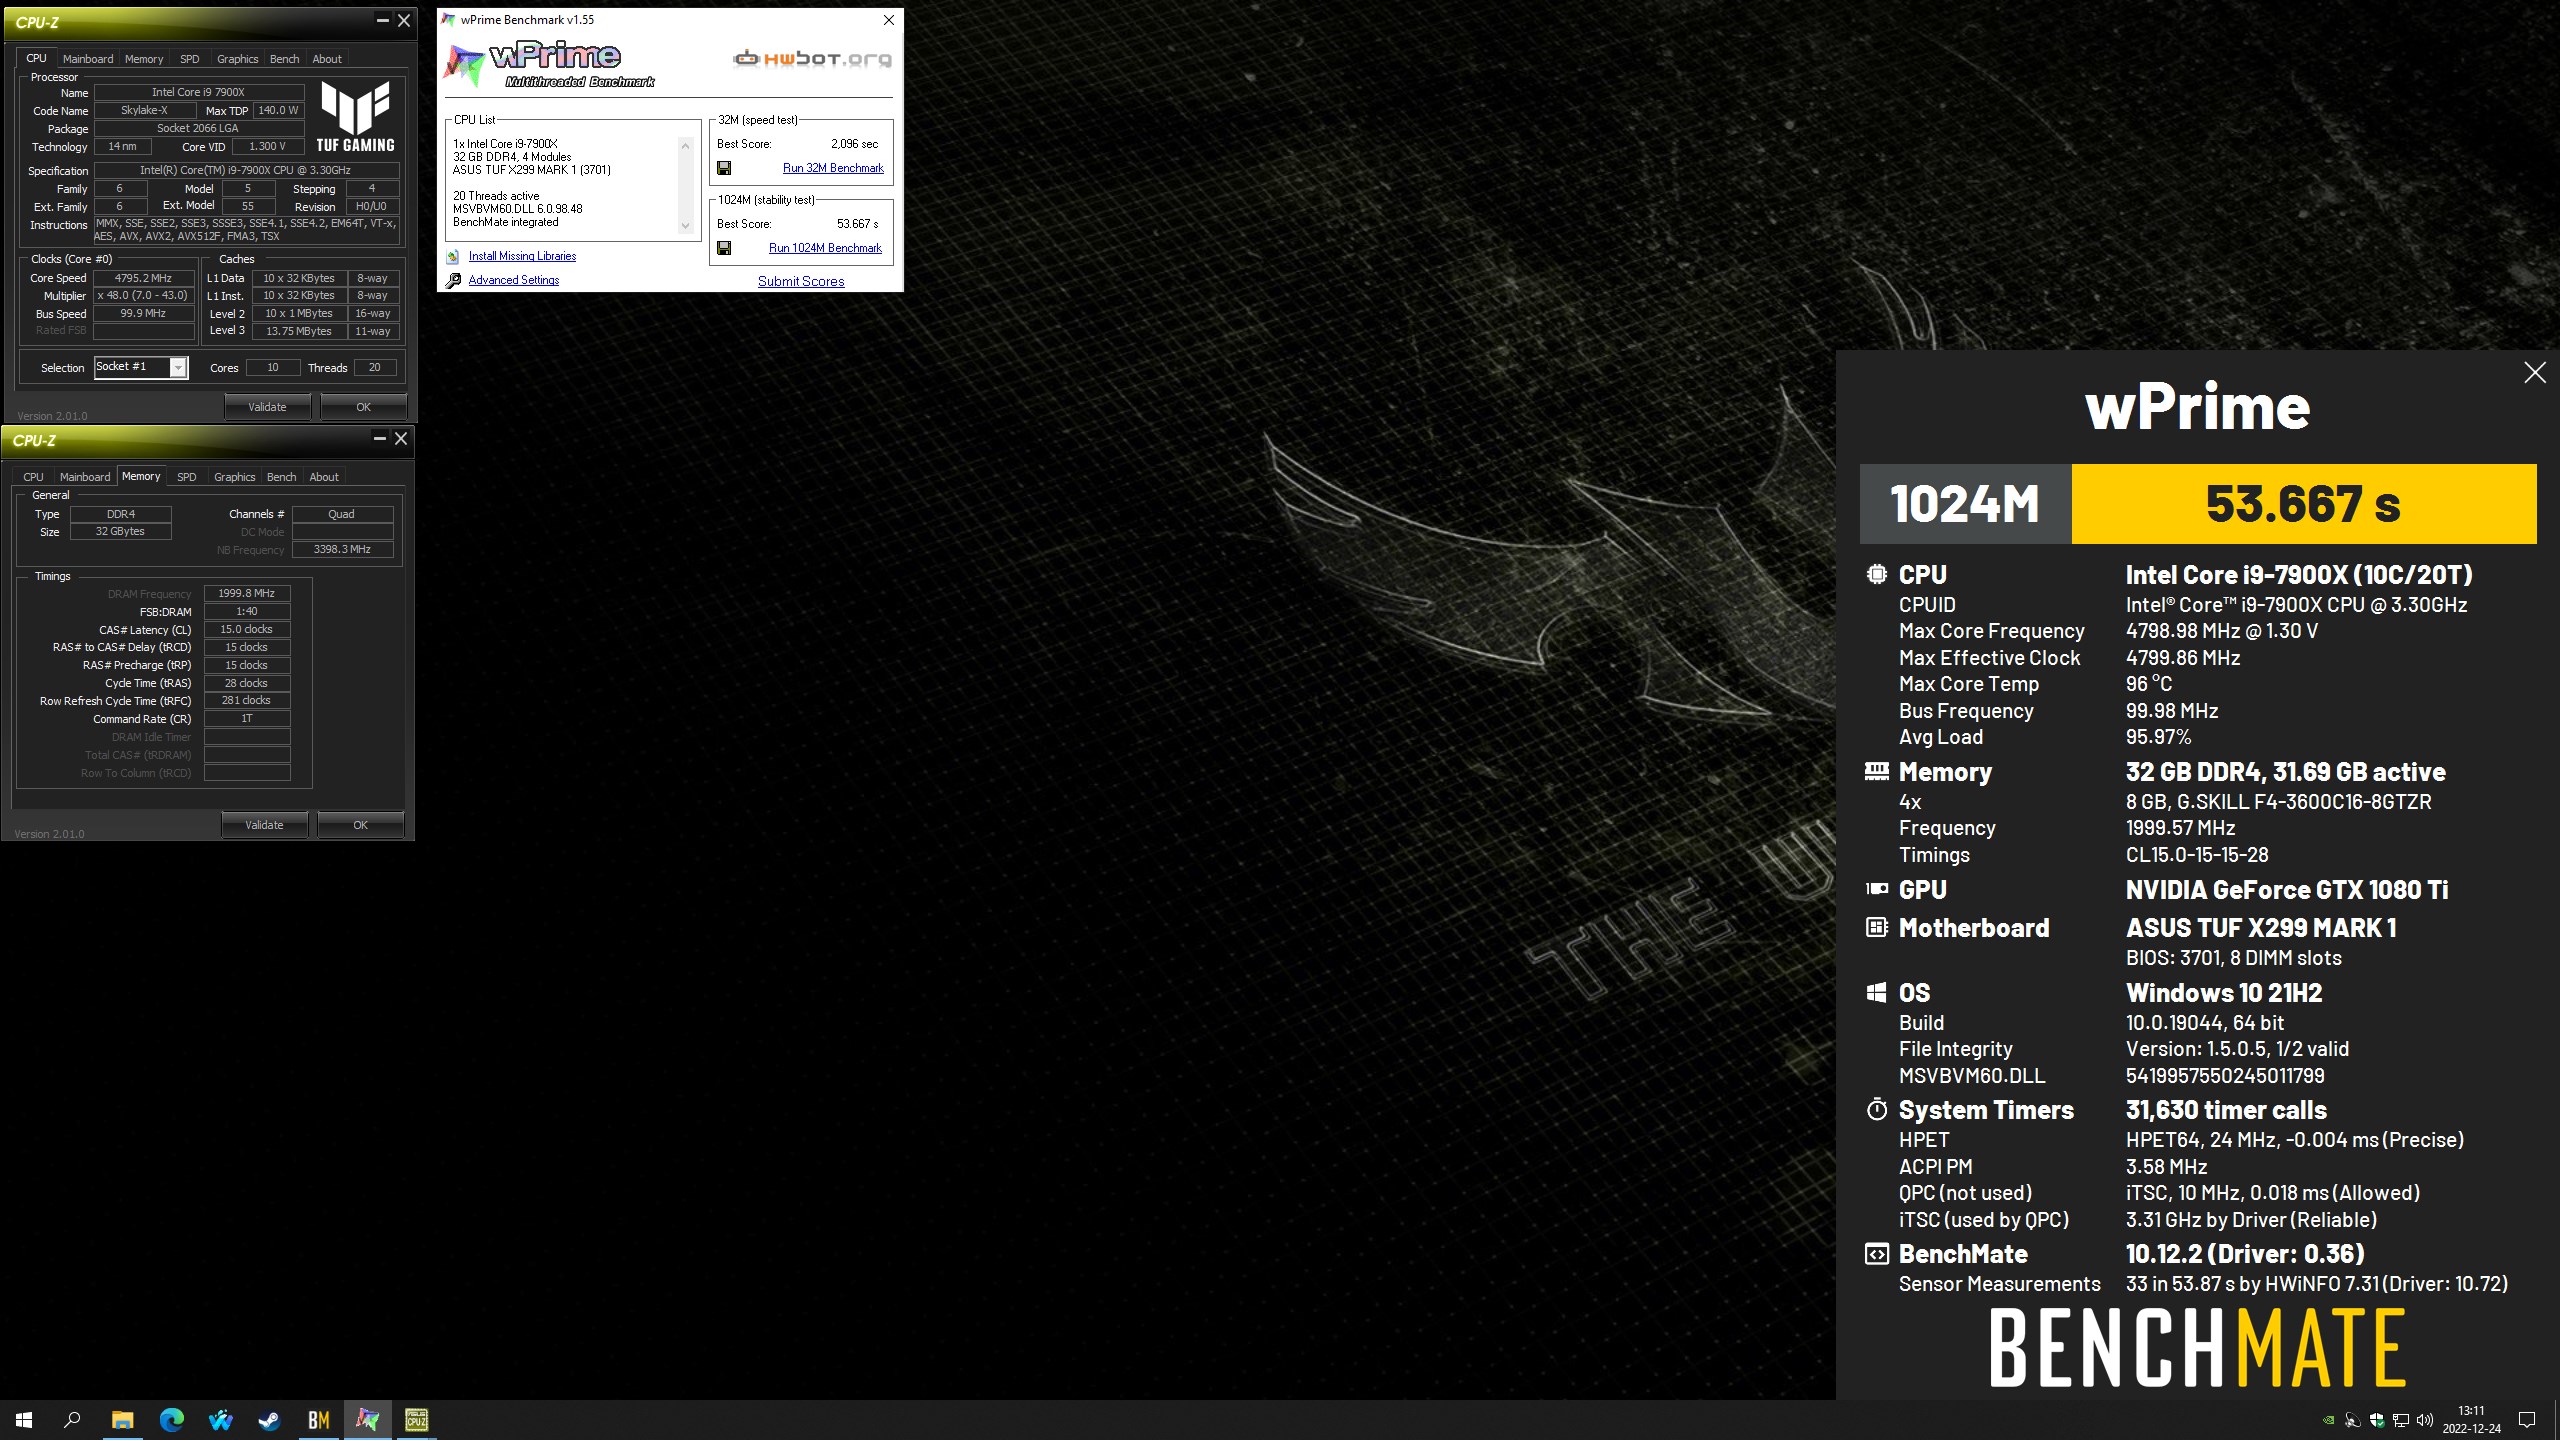Switch to CPU tab in lower CPU-Z
2560x1440 pixels.
pos(33,477)
